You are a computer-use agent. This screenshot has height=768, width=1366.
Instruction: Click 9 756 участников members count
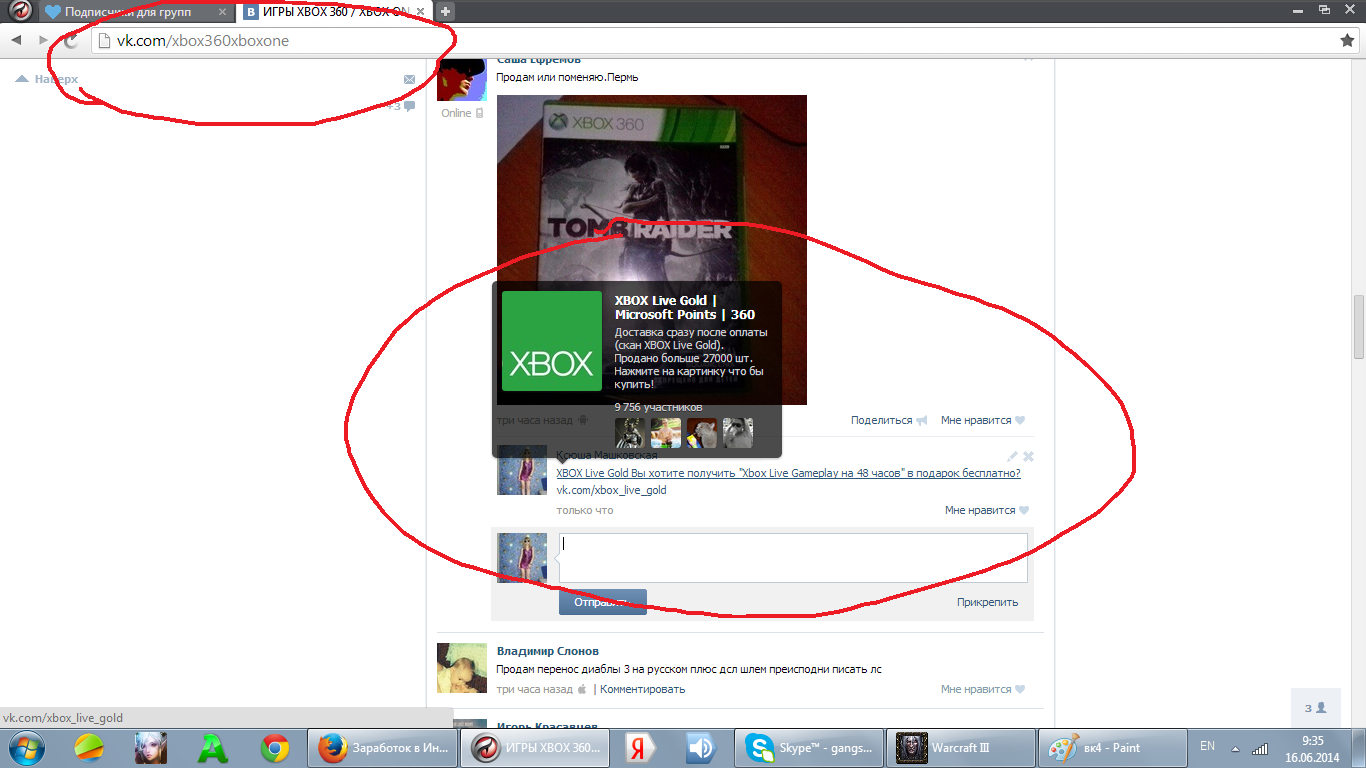pos(658,407)
